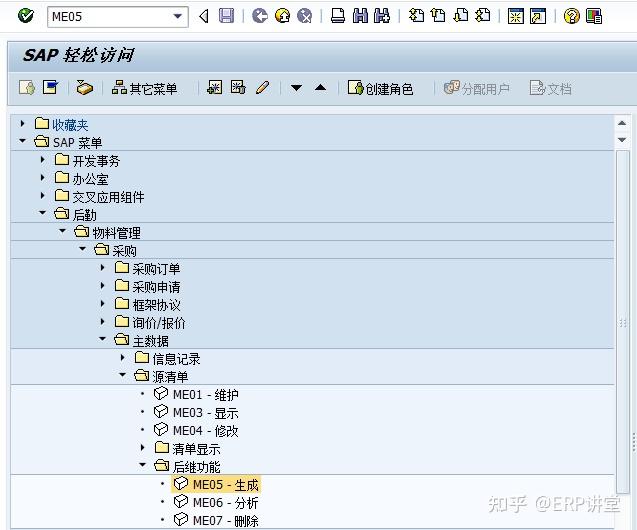Expand the 清单显示 folder
This screenshot has width=637, height=530.
(x=143, y=447)
